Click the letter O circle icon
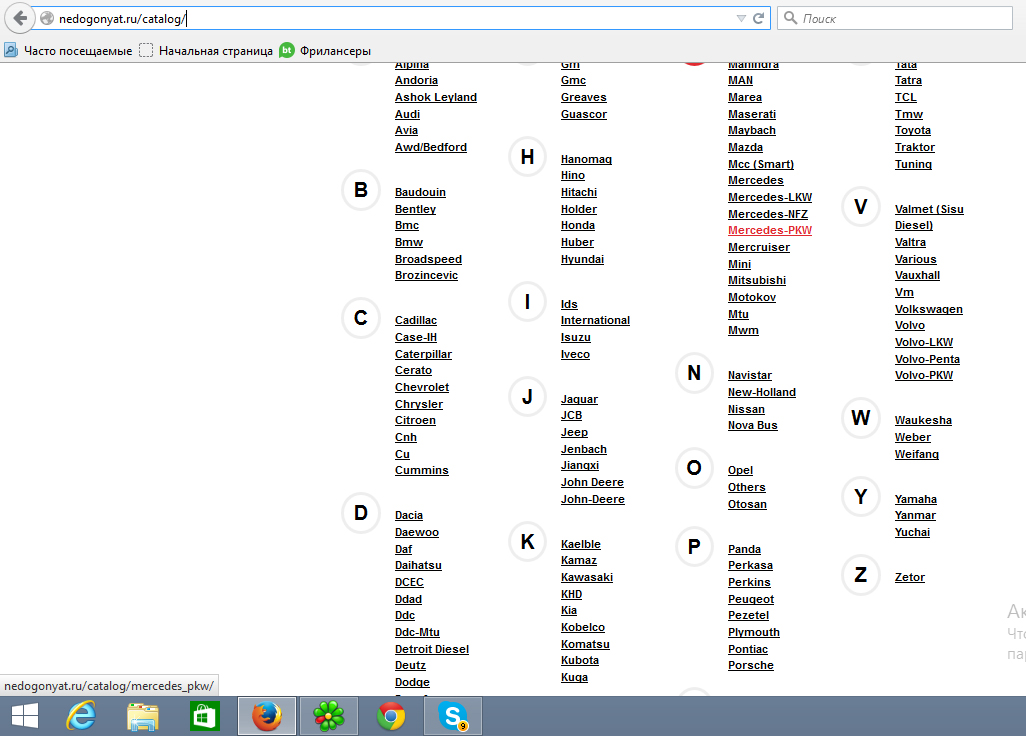 tap(694, 468)
